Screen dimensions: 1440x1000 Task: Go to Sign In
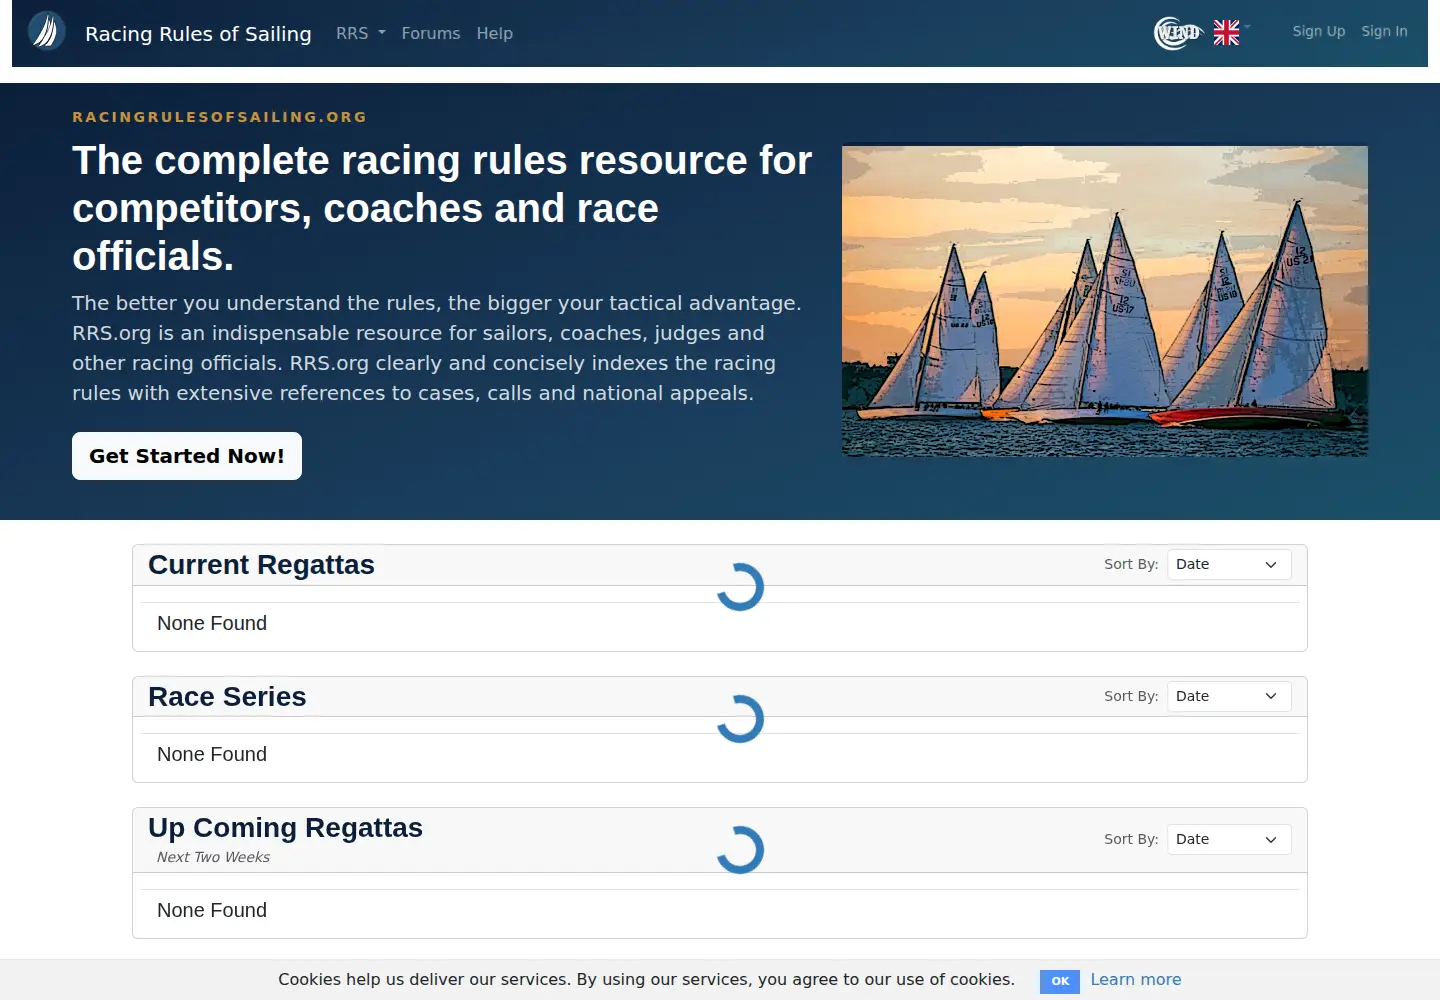(1384, 31)
